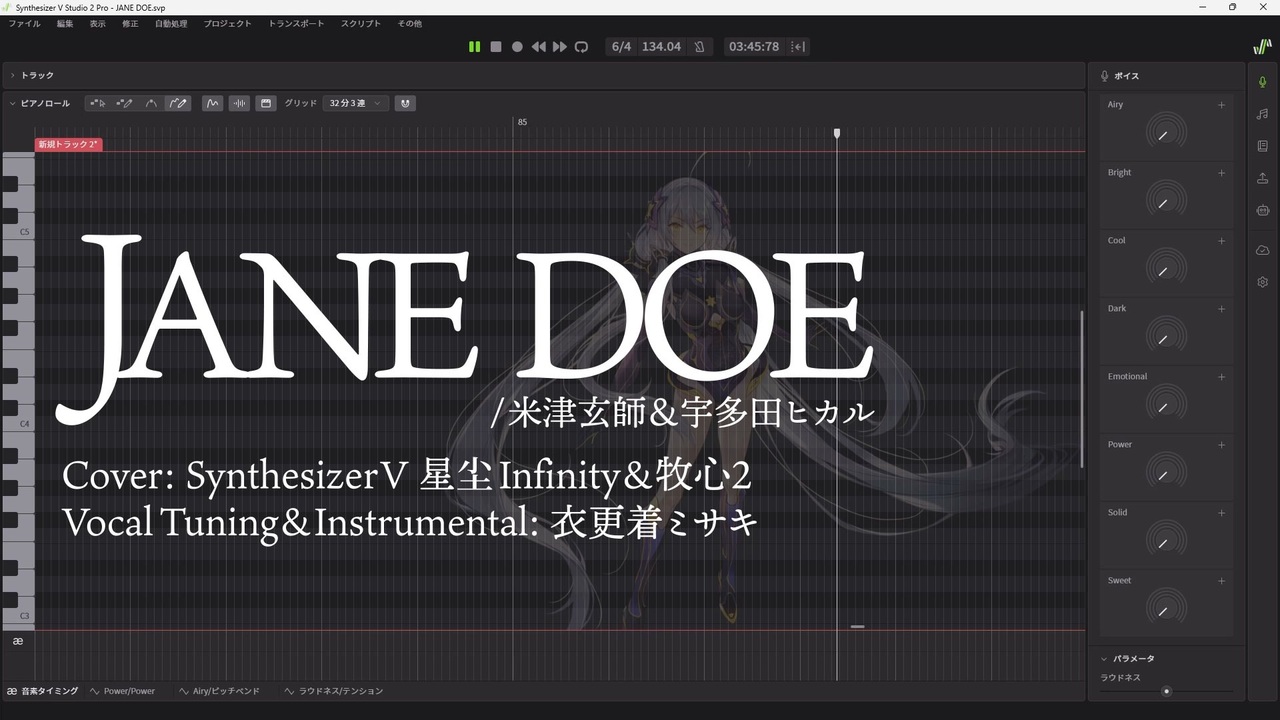Screen dimensions: 1280x720
Task: Select the pitch pencil drawing tool
Action: coord(177,103)
